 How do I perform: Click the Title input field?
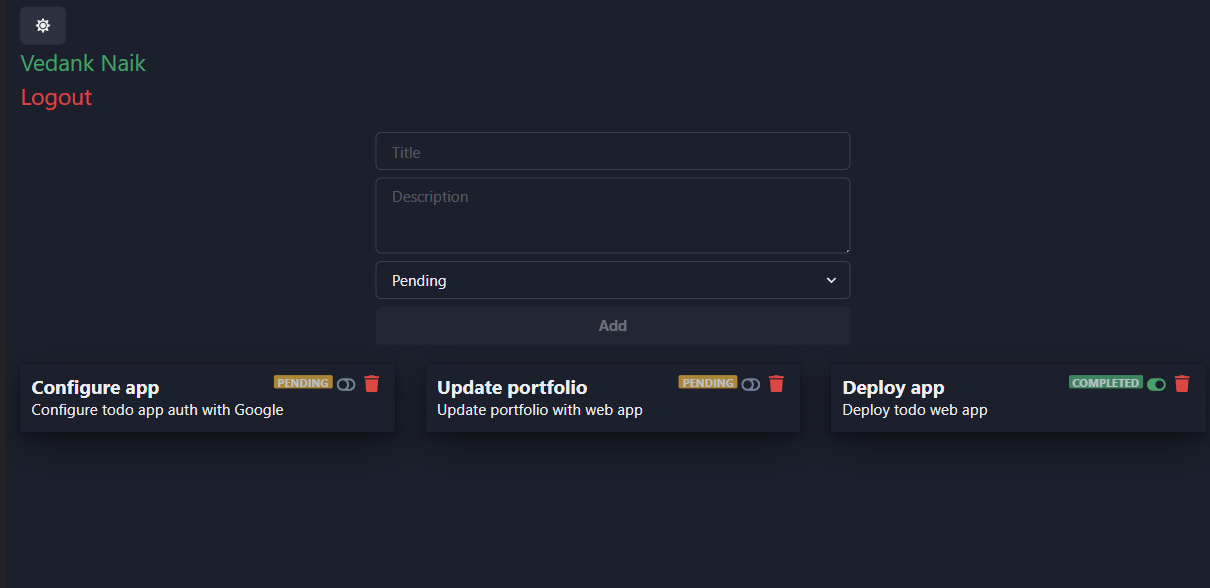pyautogui.click(x=612, y=151)
